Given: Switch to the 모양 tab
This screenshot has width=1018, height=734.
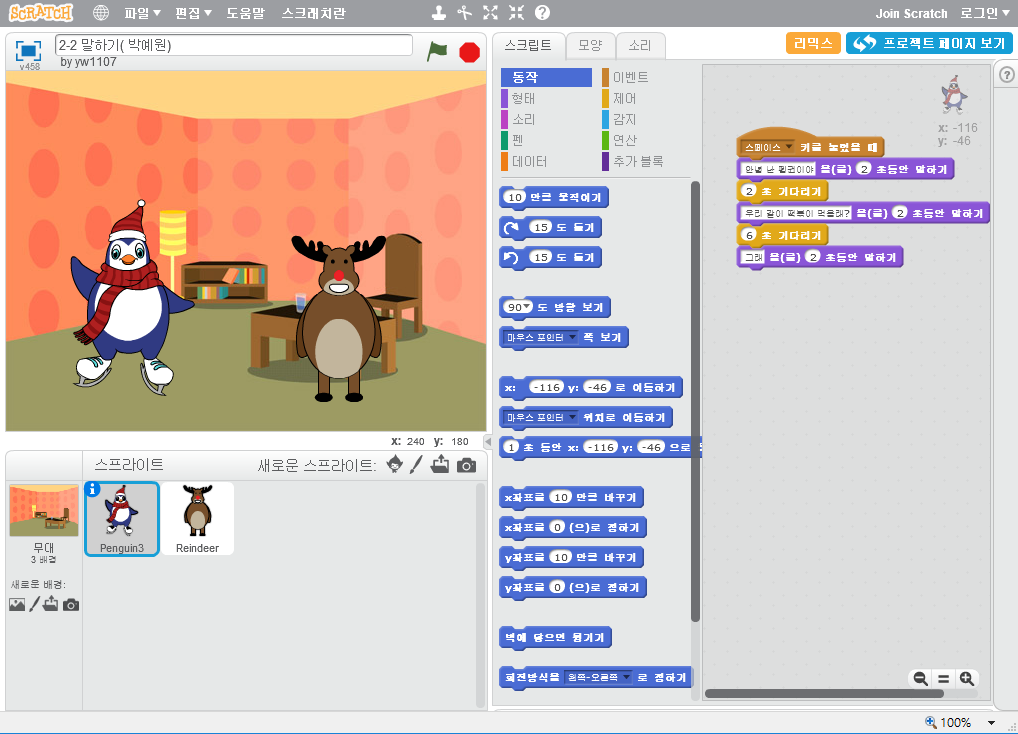Looking at the screenshot, I should tap(590, 45).
